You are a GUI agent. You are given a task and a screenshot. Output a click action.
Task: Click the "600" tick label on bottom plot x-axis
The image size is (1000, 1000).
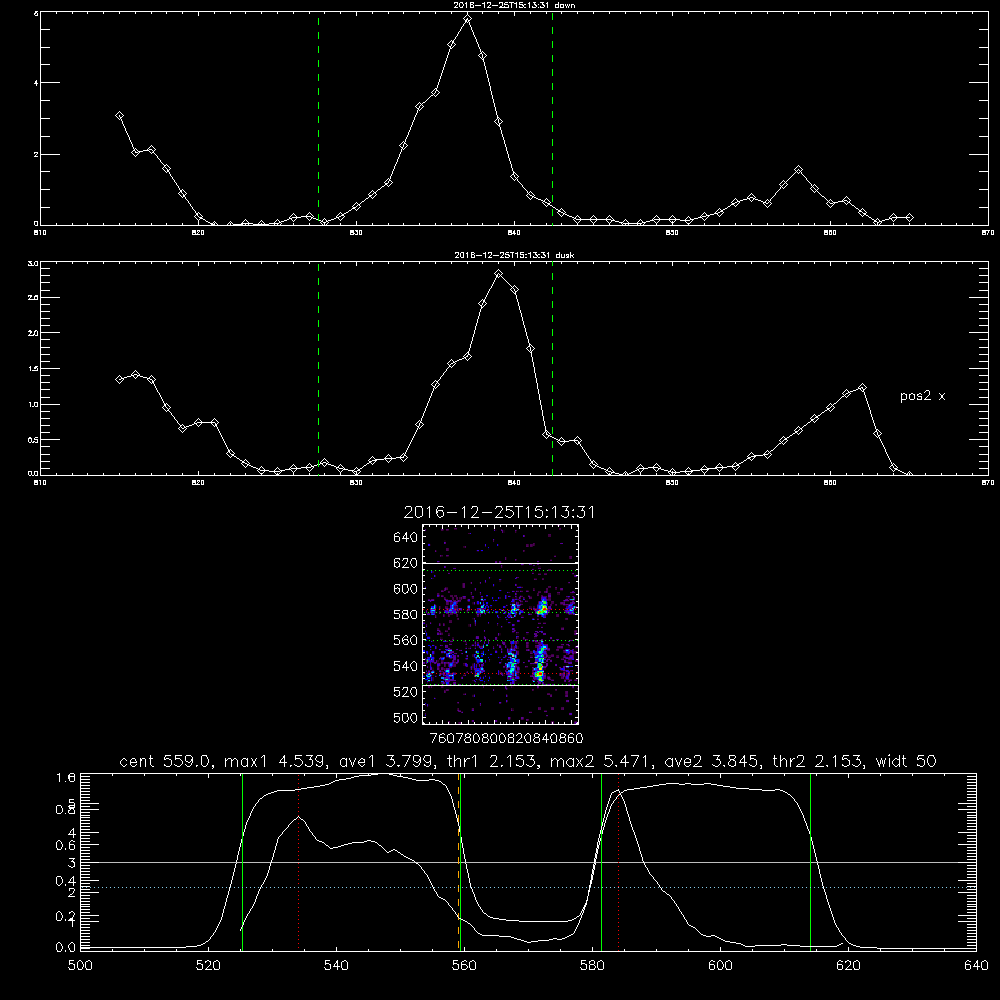click(x=721, y=966)
